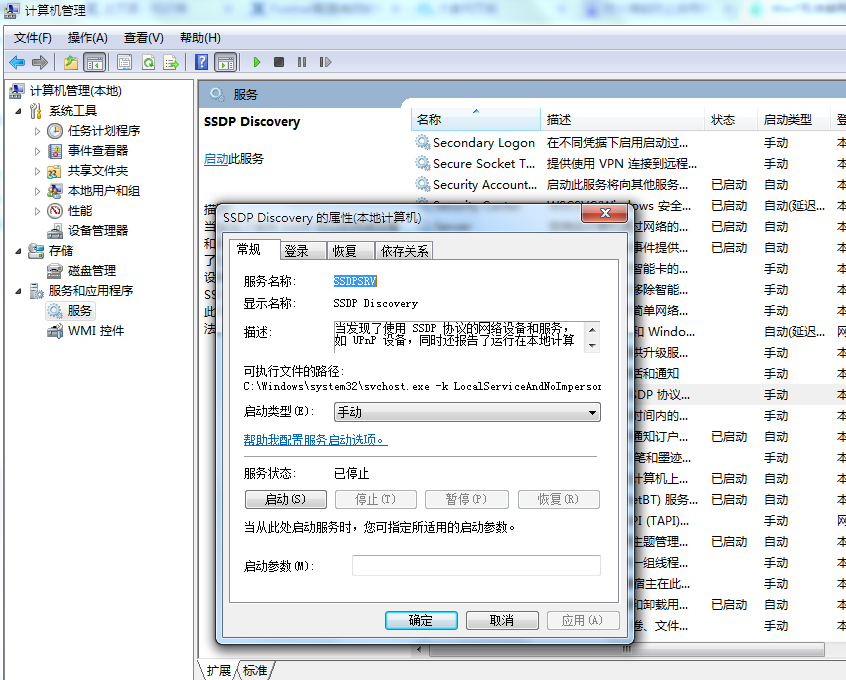The height and width of the screenshot is (680, 846).
Task: Click the blue Back arrow in toolbar
Action: (x=17, y=62)
